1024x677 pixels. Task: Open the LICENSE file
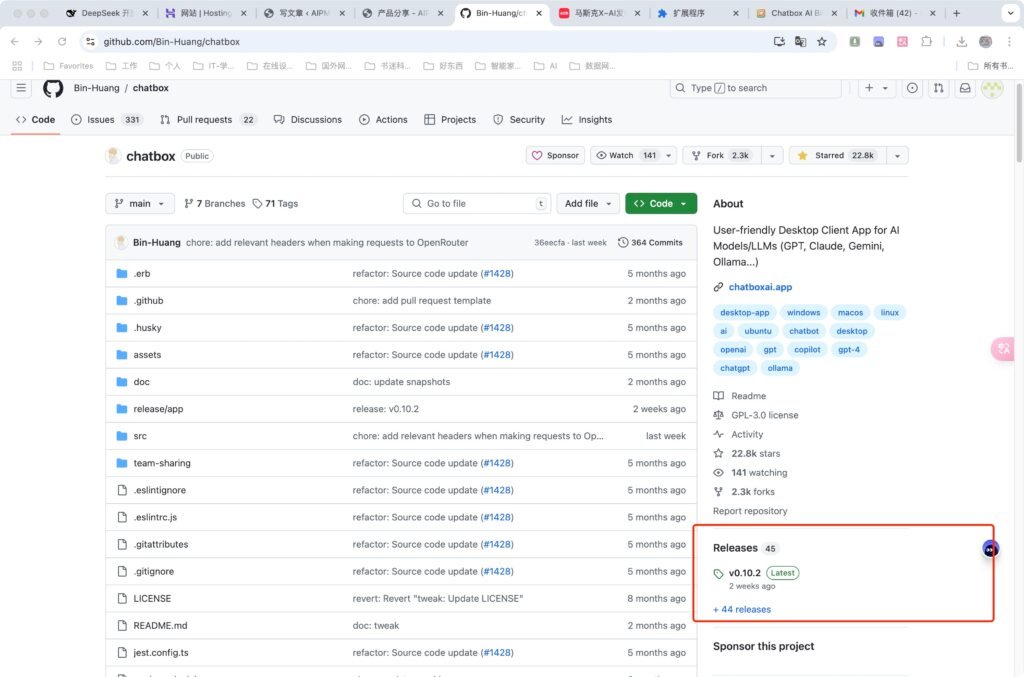(152, 599)
